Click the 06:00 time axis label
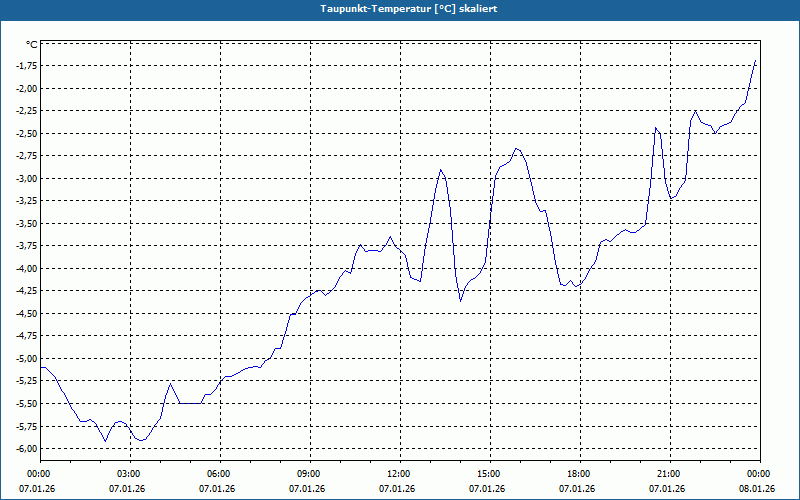 220,474
